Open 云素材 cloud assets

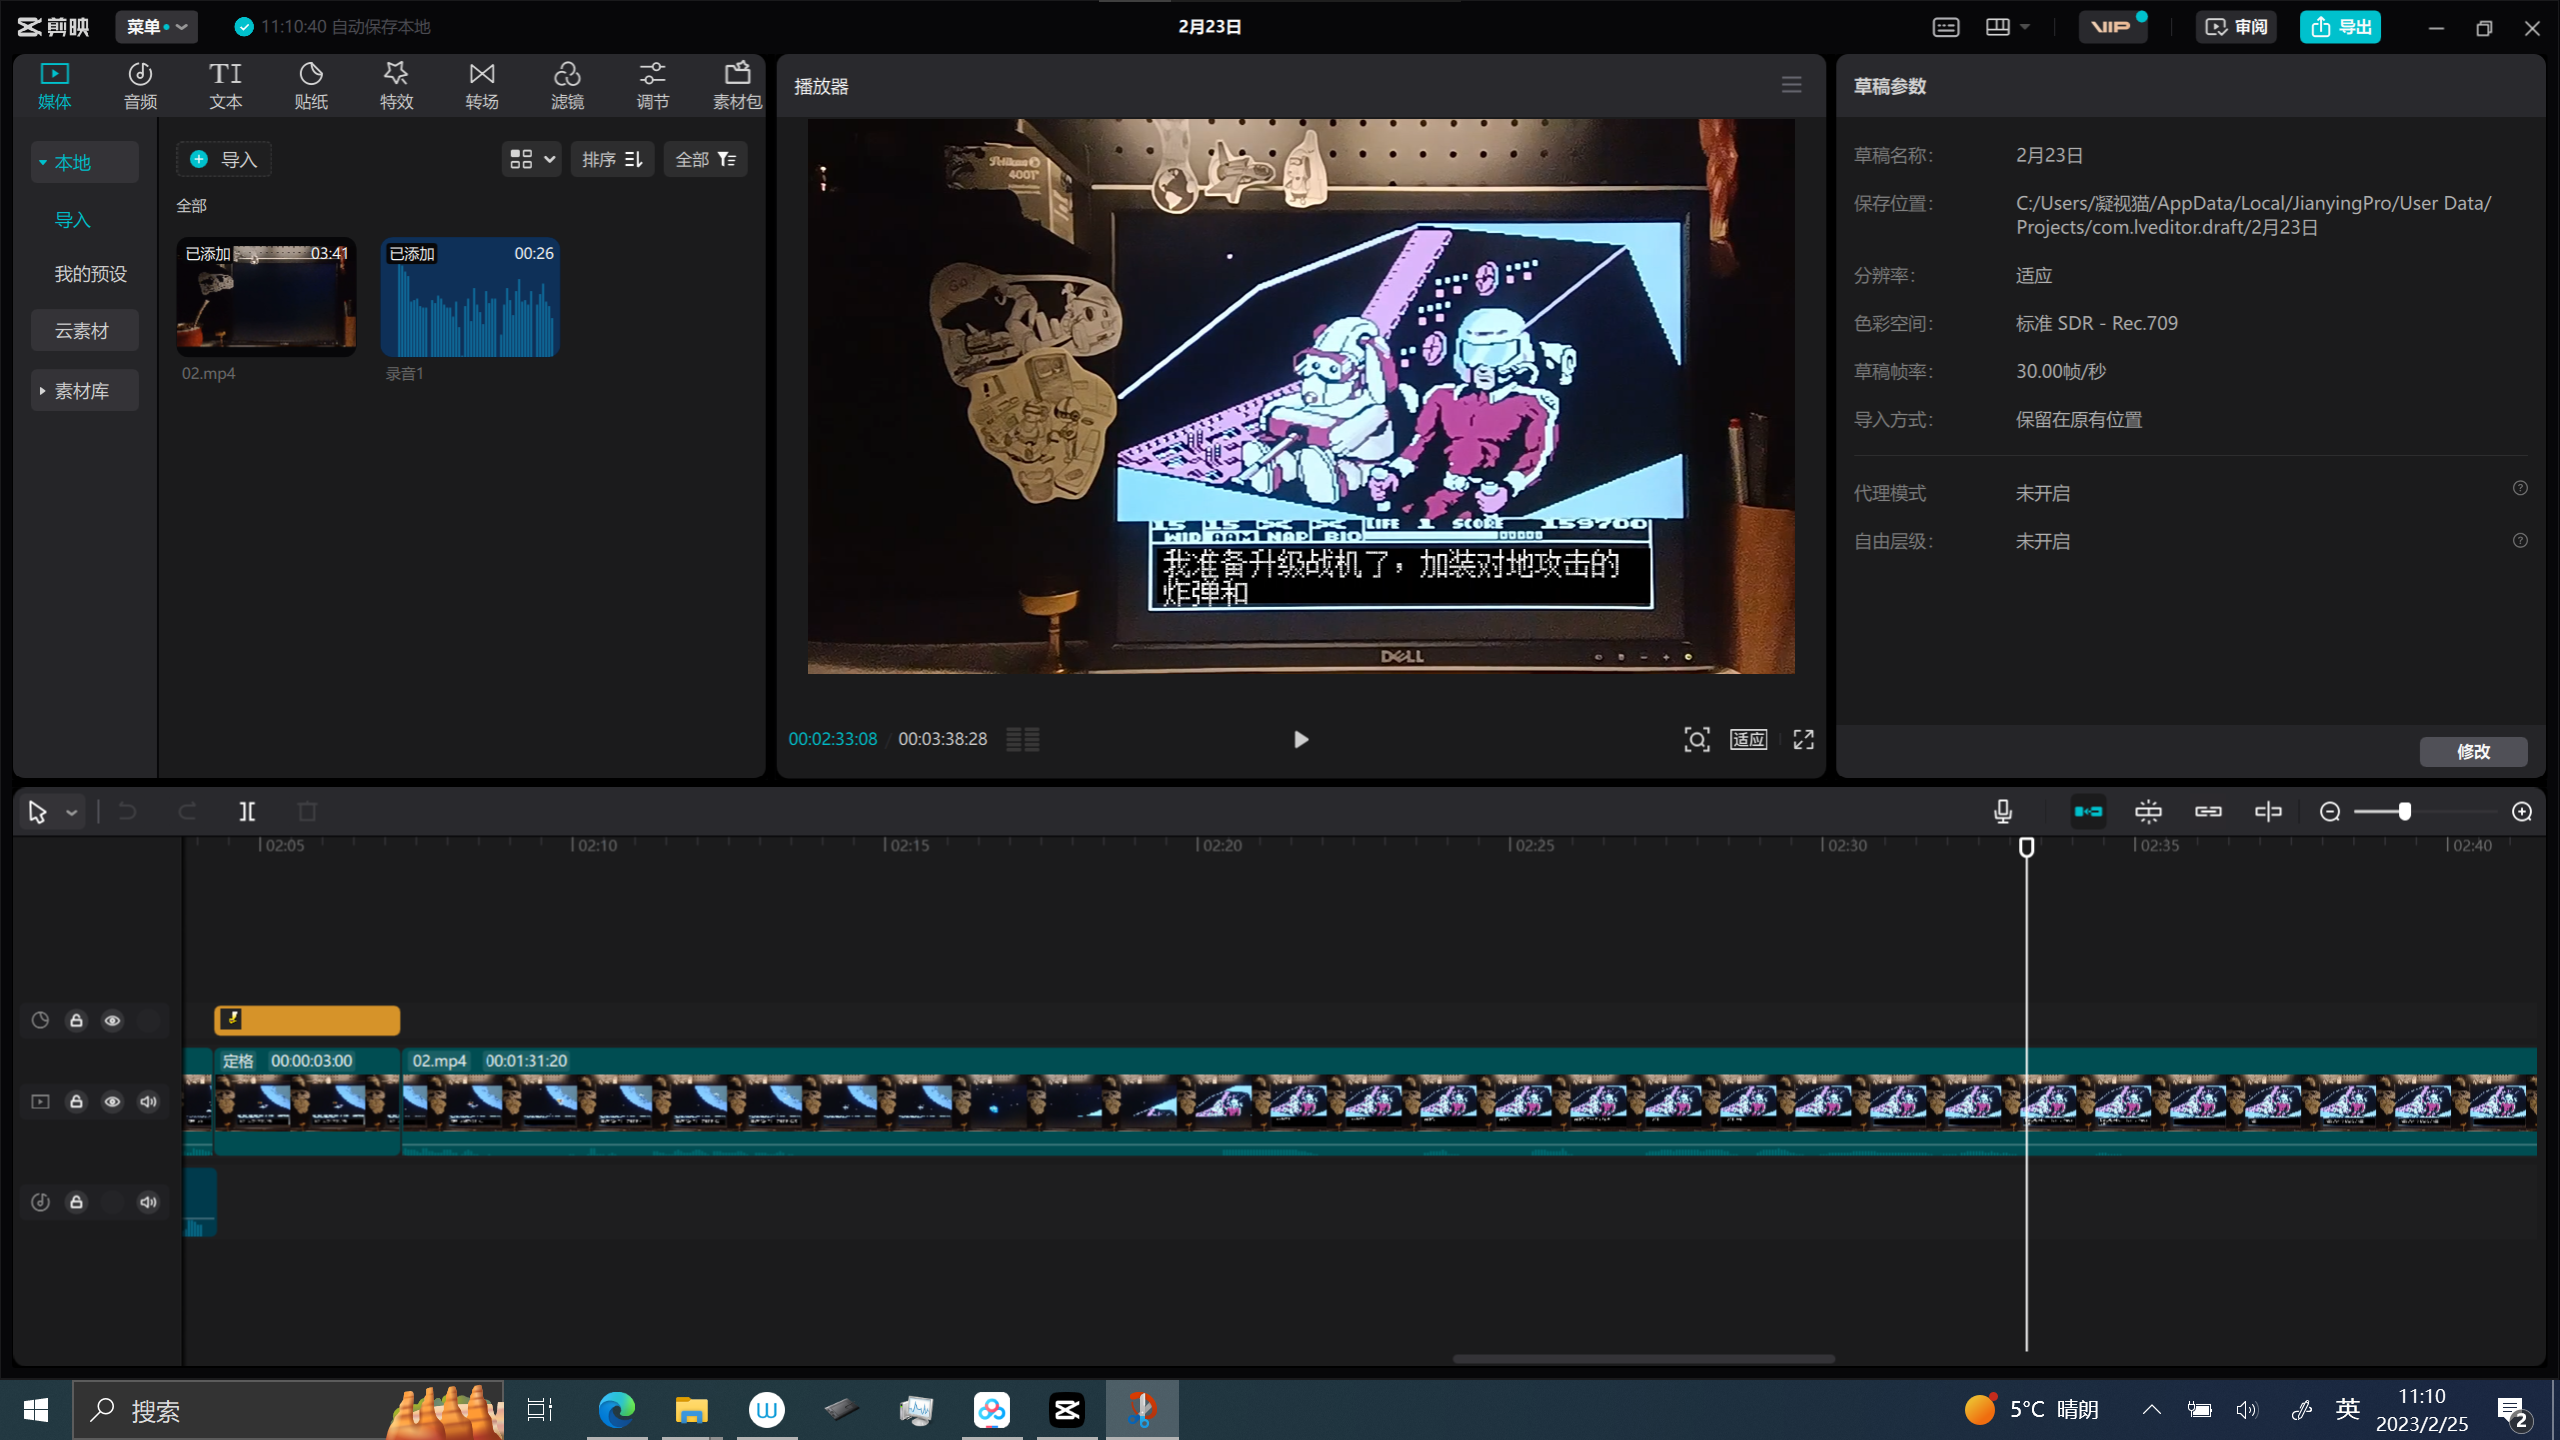pyautogui.click(x=85, y=330)
